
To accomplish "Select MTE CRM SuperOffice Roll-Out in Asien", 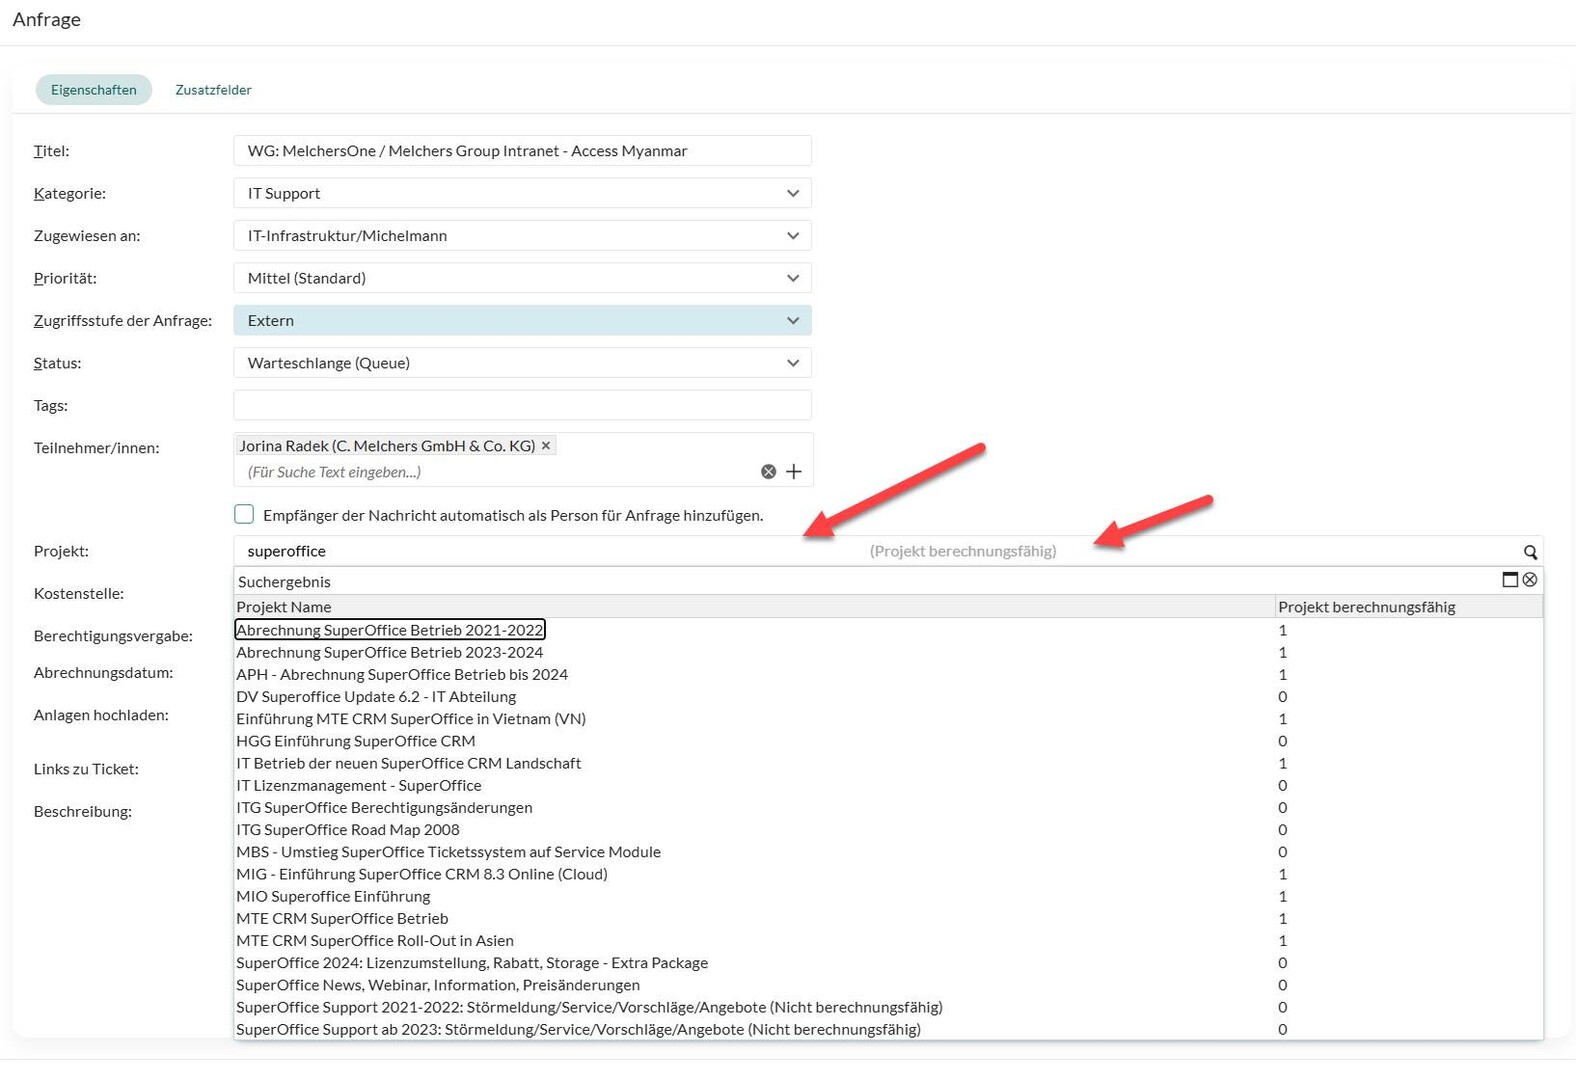I will (888, 940).
